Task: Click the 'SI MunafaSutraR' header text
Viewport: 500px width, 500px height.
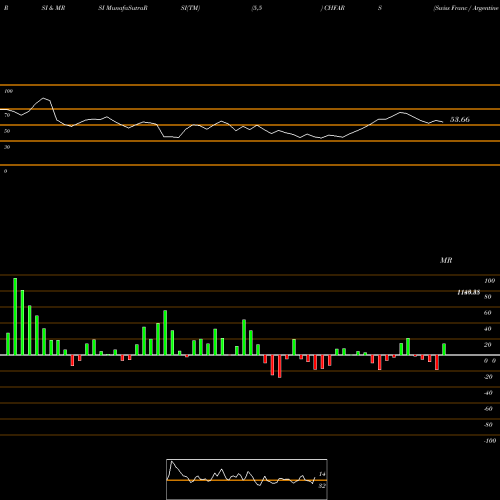Action: click(123, 8)
